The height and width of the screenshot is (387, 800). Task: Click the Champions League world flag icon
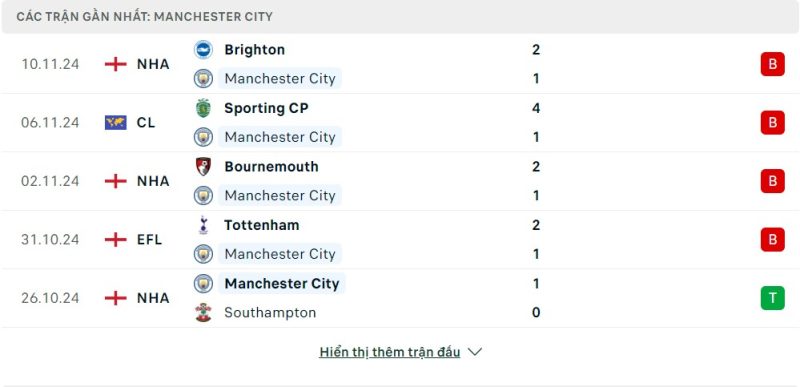(x=116, y=122)
